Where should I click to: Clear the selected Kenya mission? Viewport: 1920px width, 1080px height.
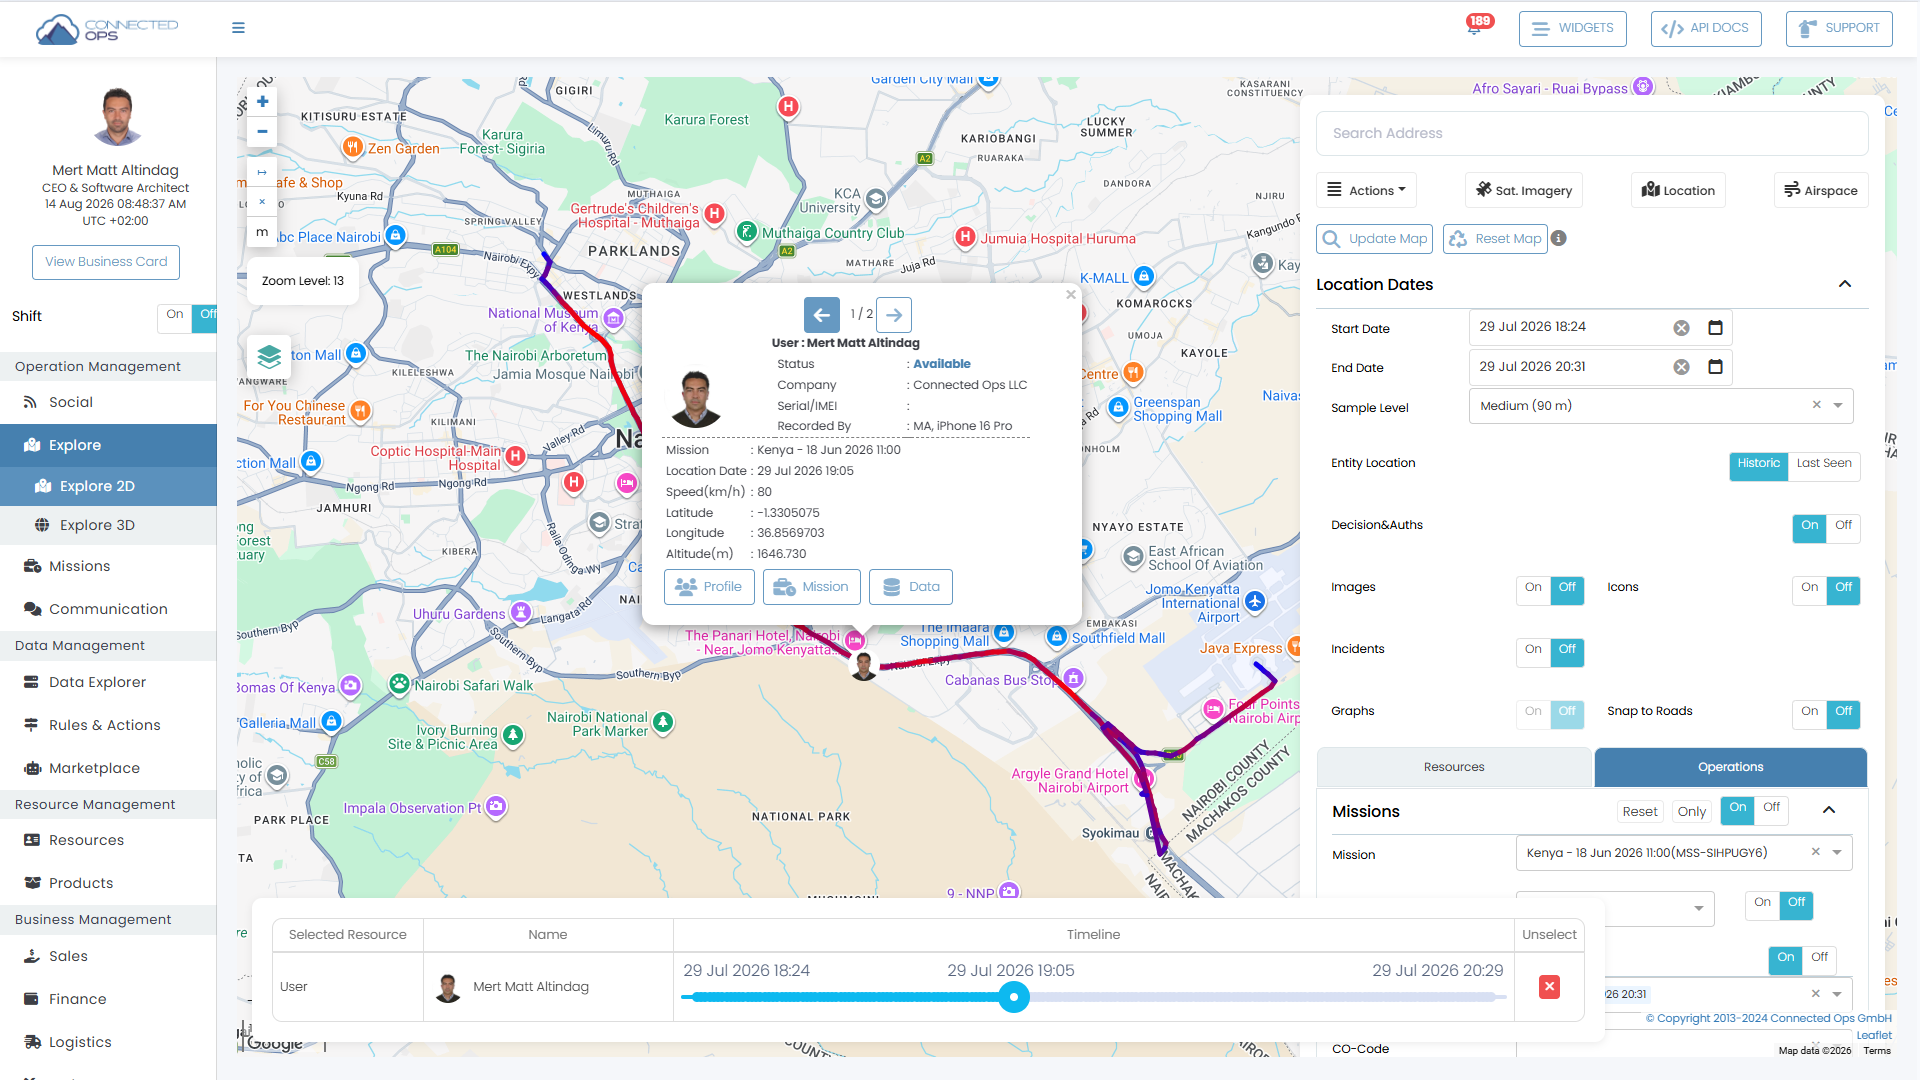(x=1815, y=852)
